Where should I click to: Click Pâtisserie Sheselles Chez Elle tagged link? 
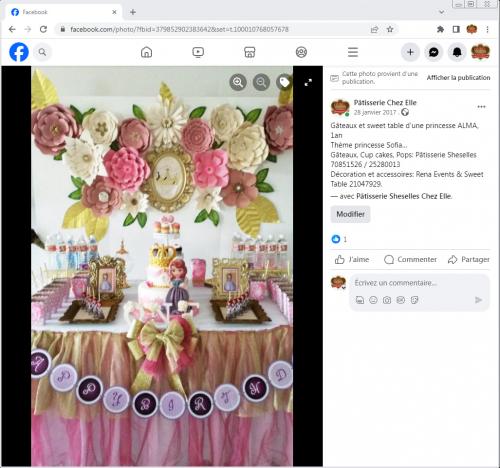click(404, 196)
